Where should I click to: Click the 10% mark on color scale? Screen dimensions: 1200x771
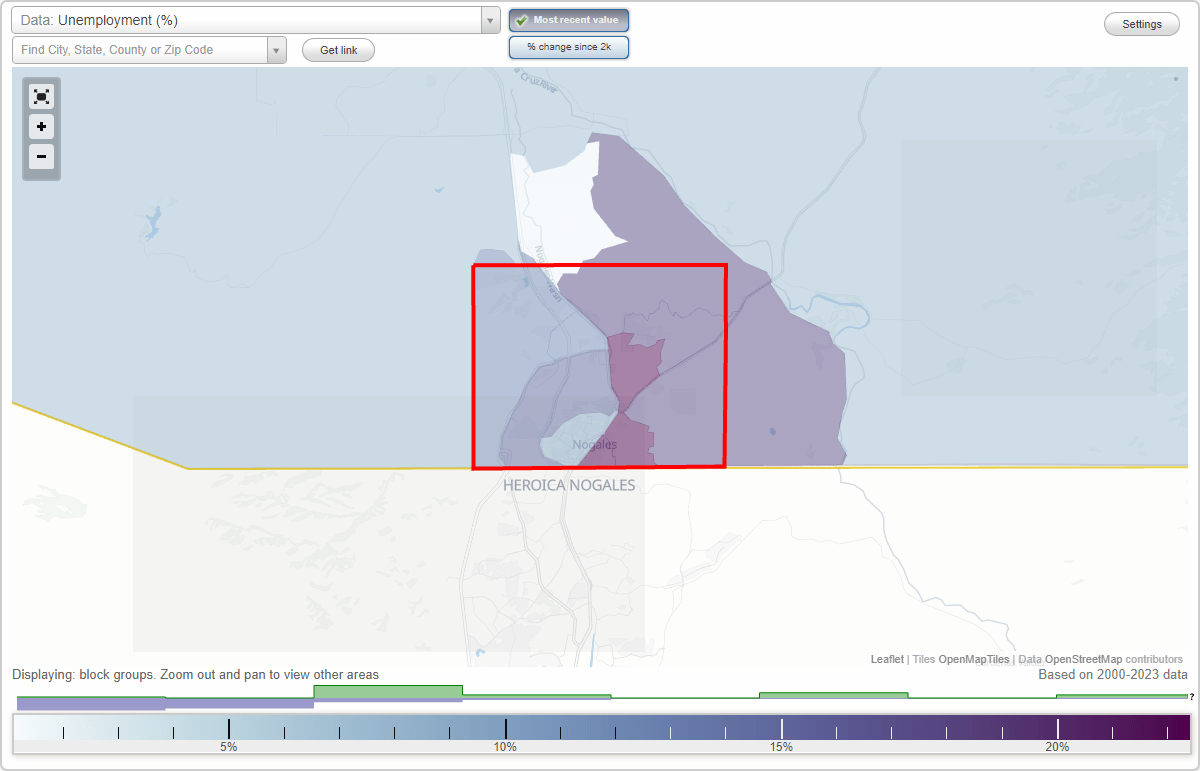point(505,747)
